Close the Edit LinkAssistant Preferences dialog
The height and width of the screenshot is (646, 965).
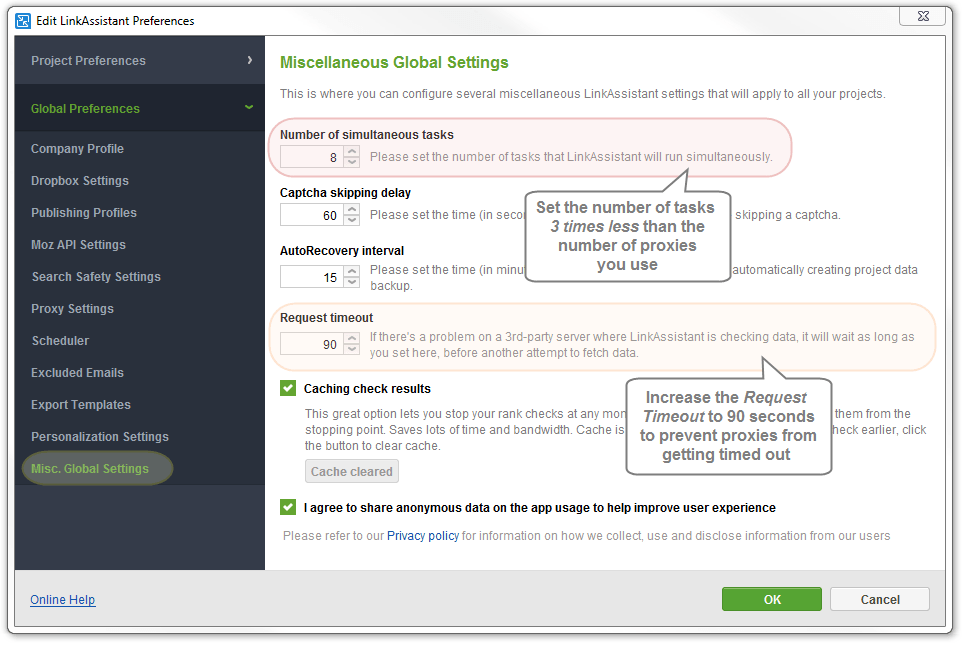(923, 17)
